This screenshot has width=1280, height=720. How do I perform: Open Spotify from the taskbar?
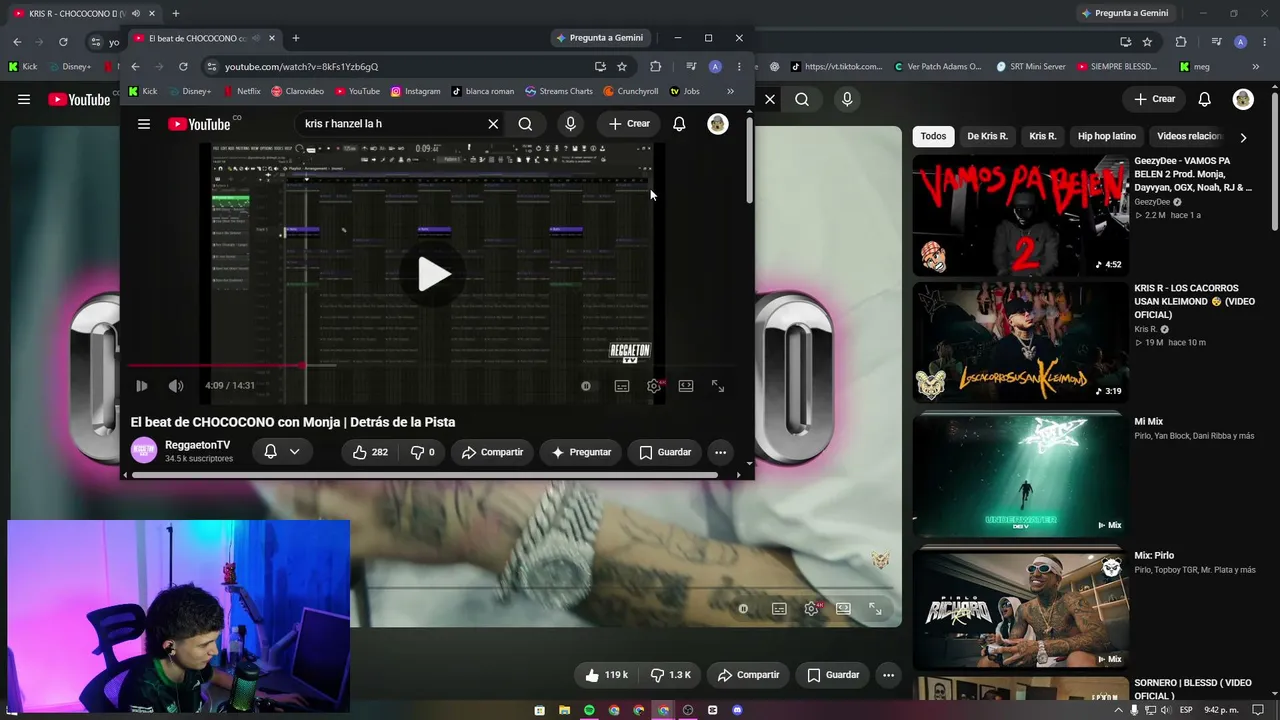coord(589,710)
